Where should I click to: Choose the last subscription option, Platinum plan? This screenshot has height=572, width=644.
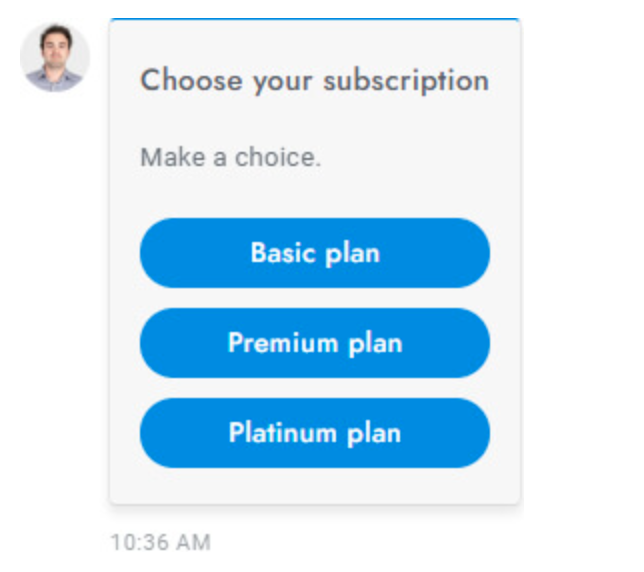point(315,433)
